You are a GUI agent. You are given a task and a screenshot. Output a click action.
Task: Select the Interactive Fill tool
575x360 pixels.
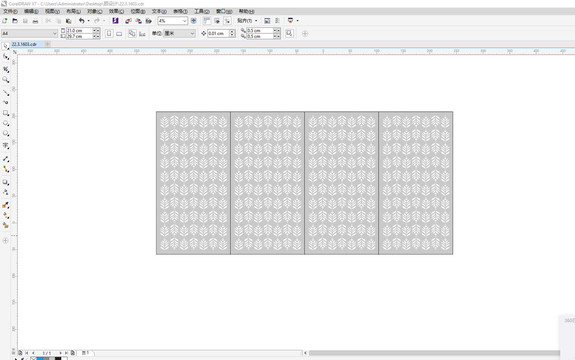coord(6,216)
